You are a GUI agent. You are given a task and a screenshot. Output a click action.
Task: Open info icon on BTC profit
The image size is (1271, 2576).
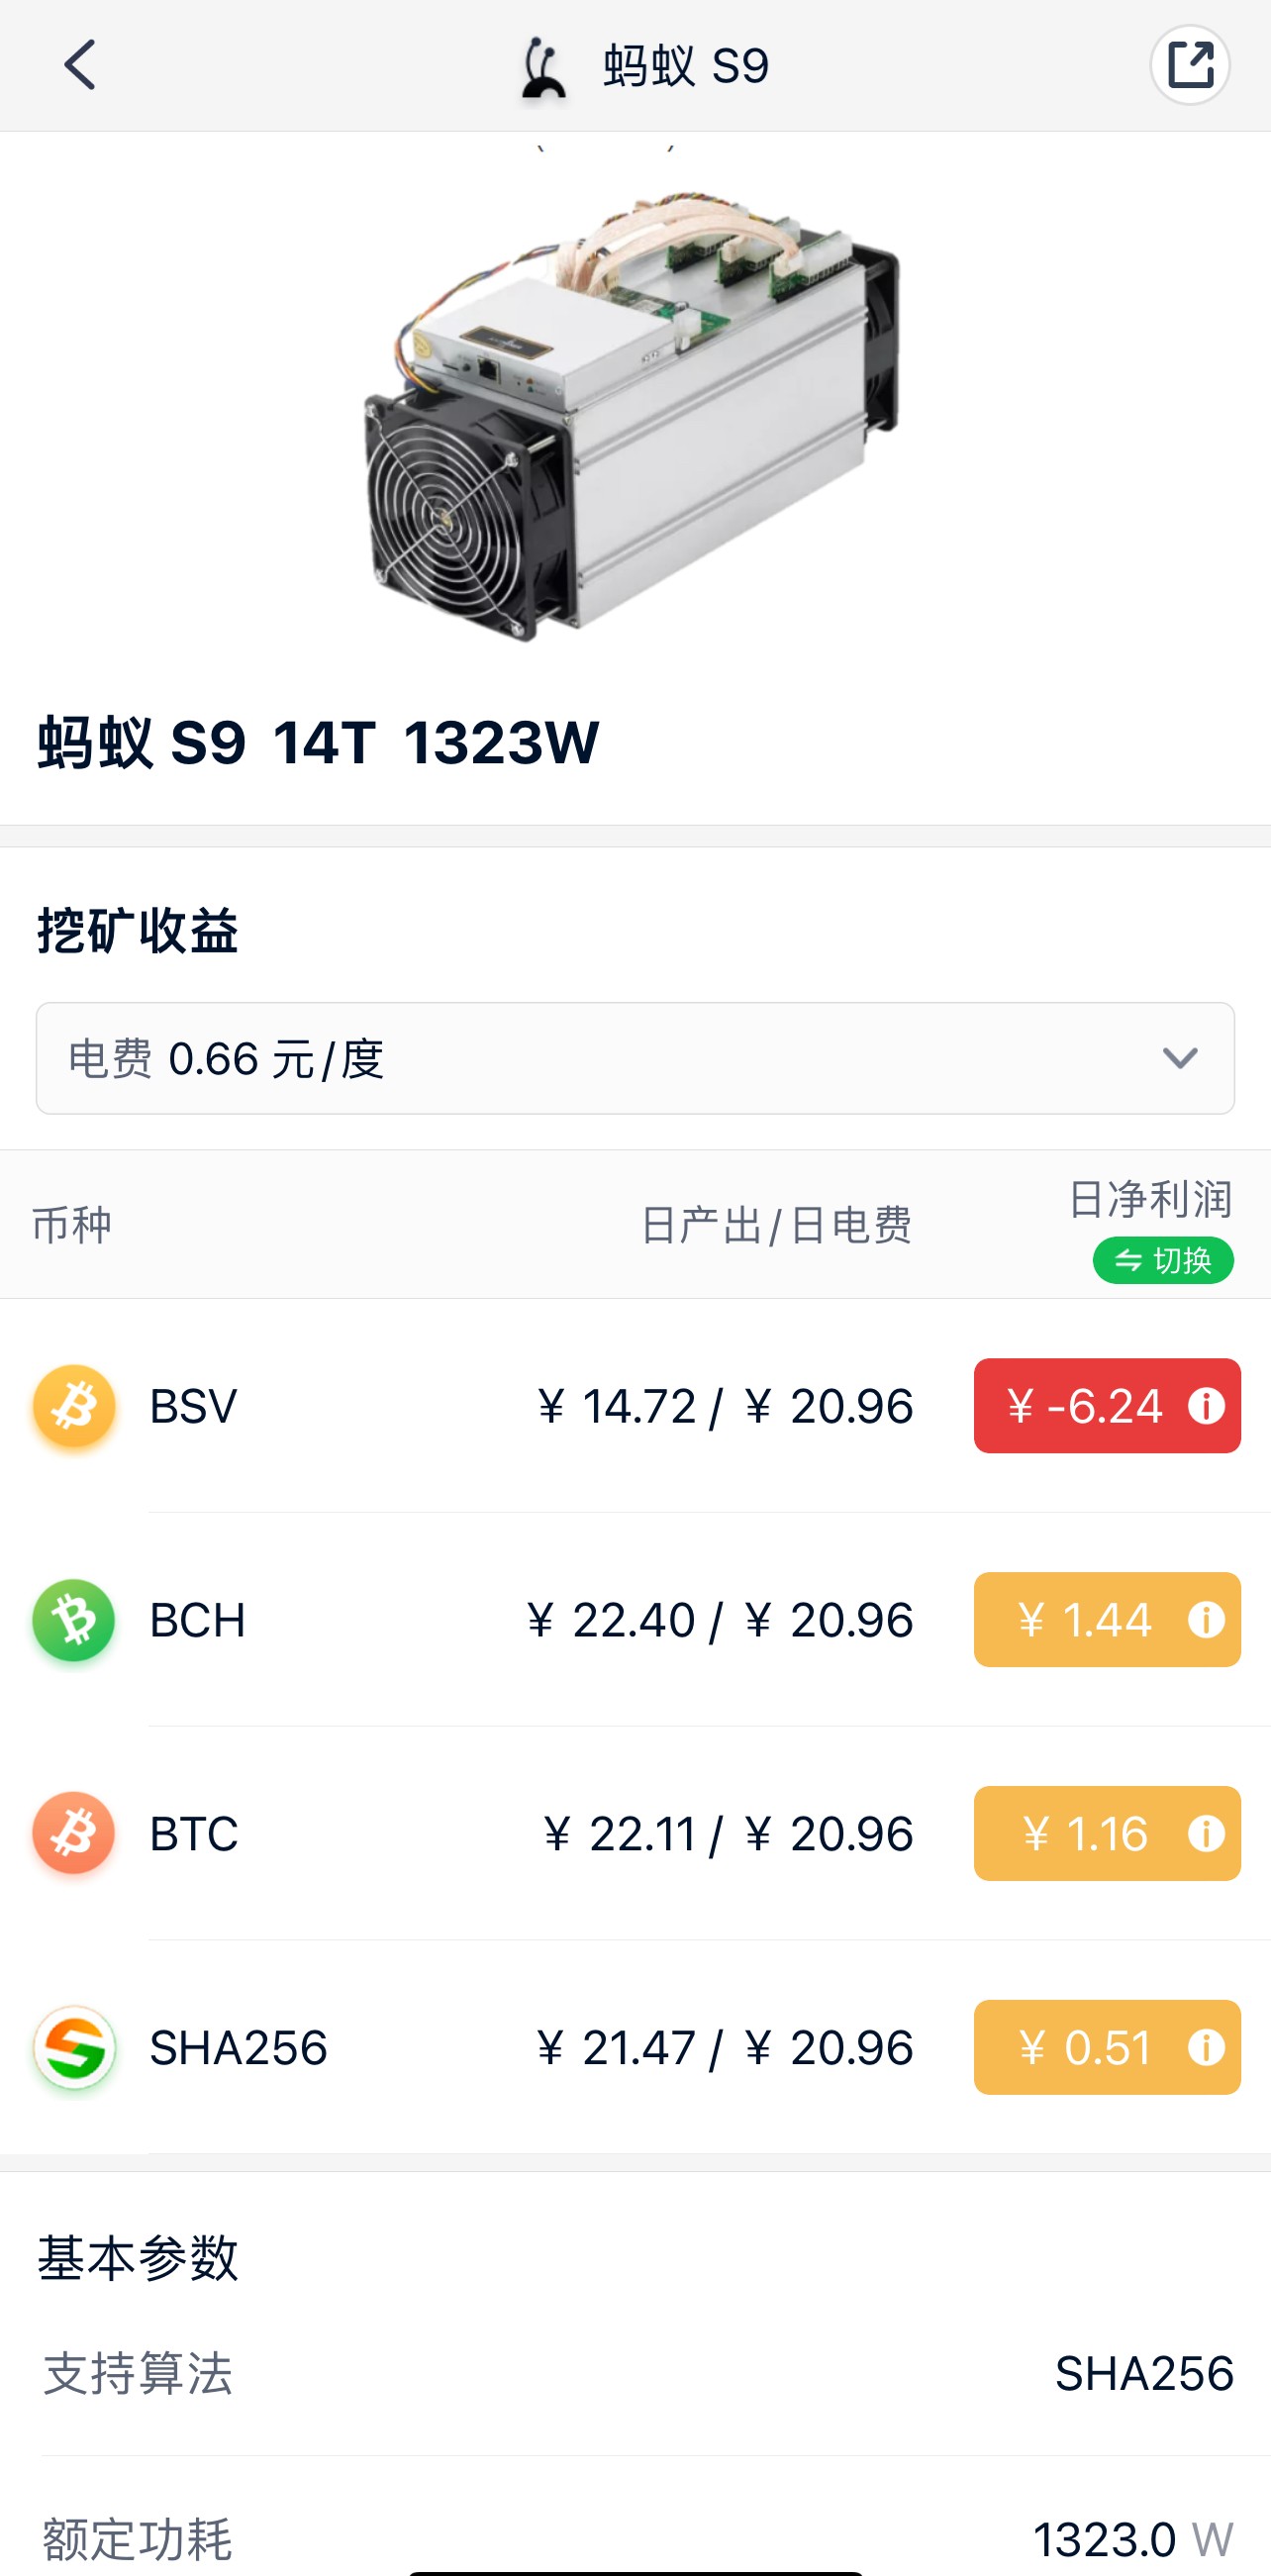pyautogui.click(x=1206, y=1834)
